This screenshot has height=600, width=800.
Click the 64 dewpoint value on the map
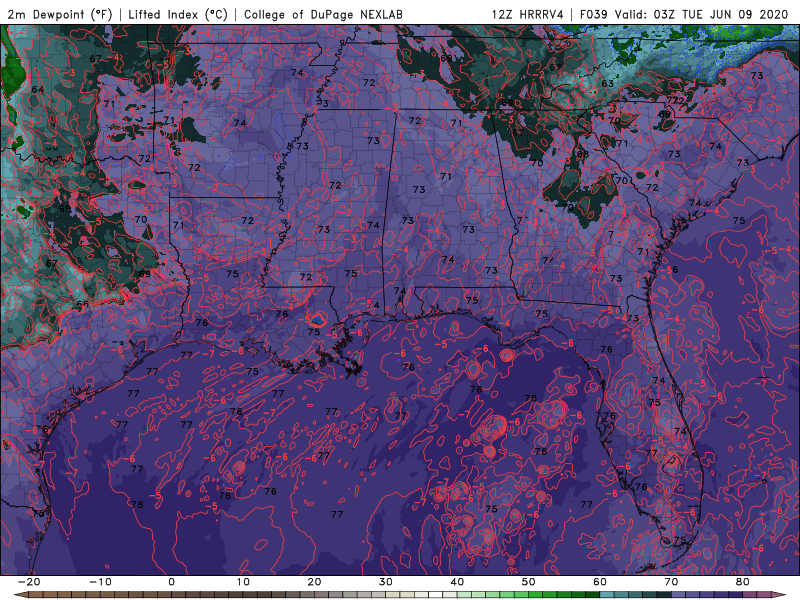click(38, 89)
